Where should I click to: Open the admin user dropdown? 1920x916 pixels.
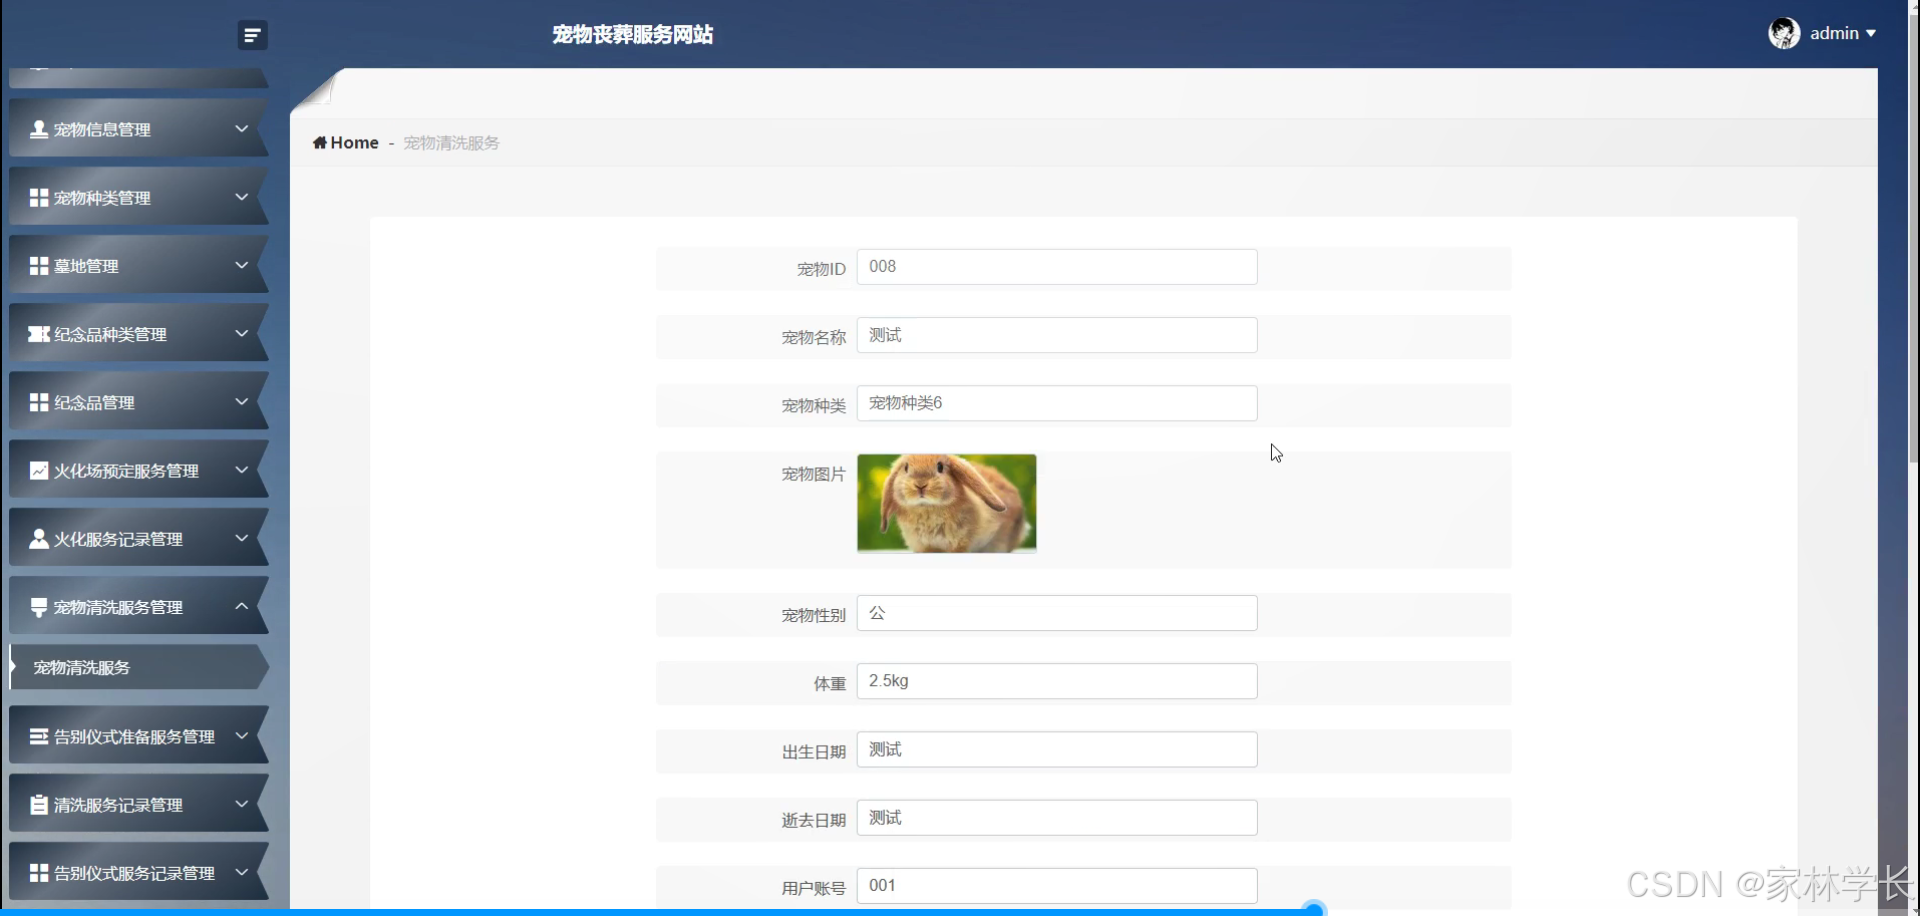click(1842, 33)
